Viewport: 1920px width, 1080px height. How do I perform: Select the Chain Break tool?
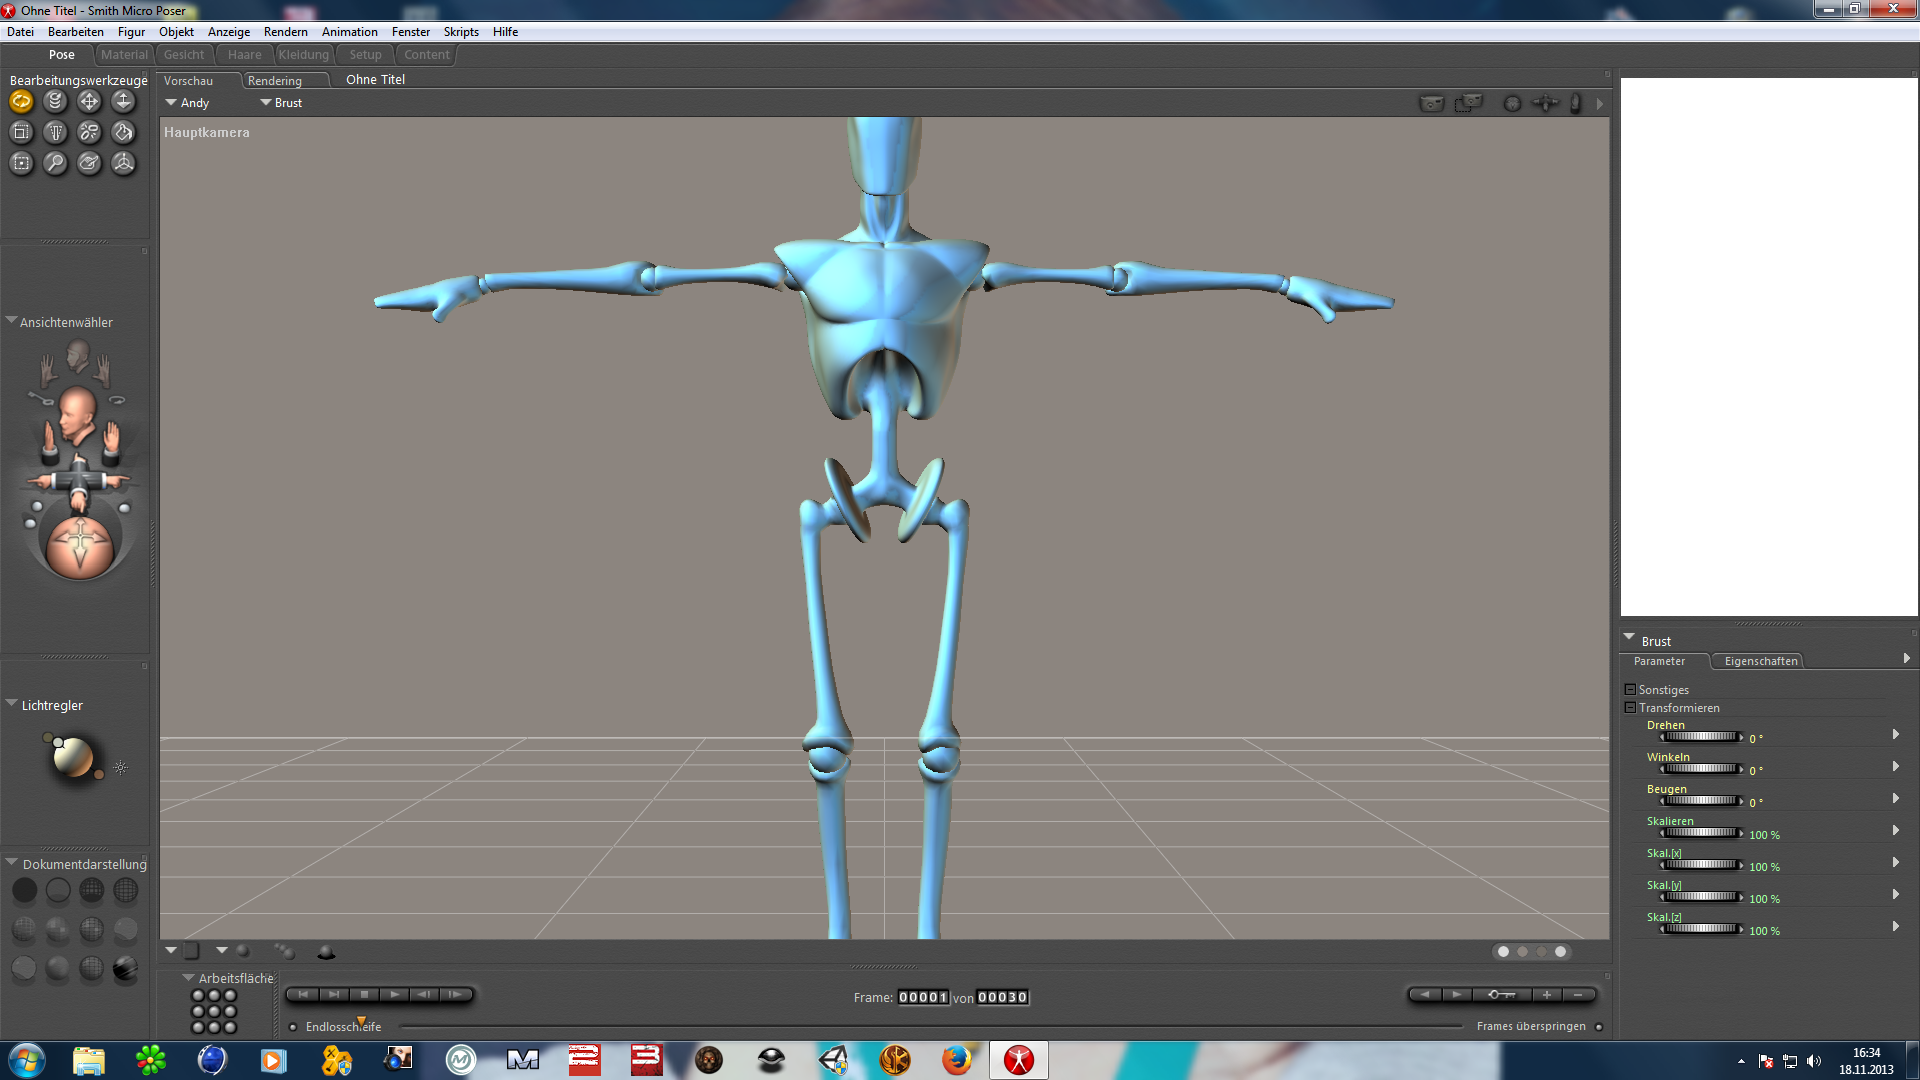coord(89,132)
